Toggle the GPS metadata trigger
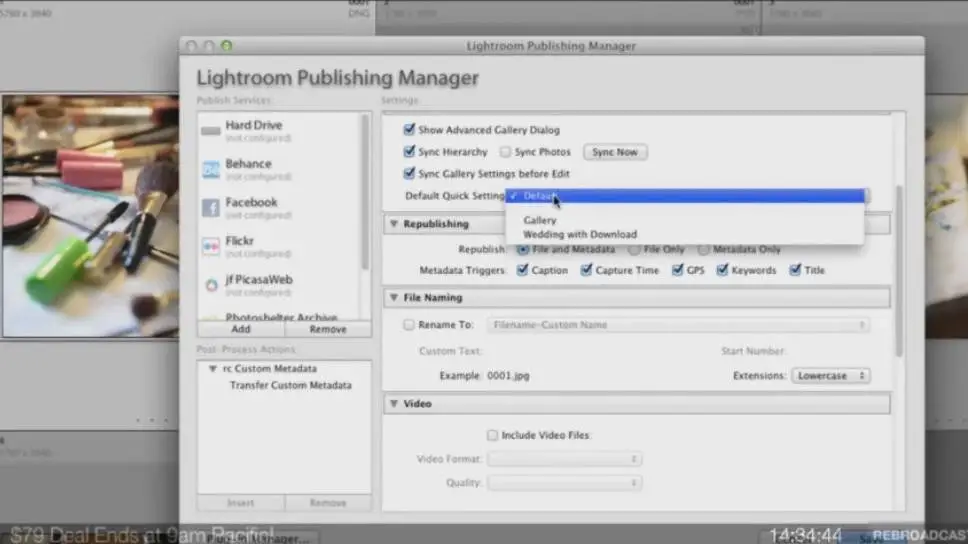 [x=677, y=270]
